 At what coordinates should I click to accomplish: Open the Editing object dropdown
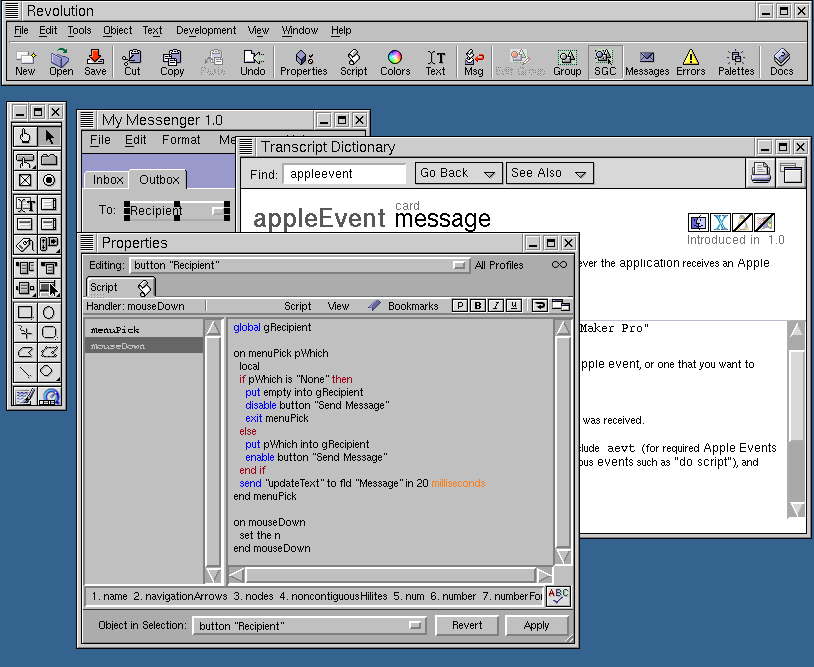pos(300,265)
